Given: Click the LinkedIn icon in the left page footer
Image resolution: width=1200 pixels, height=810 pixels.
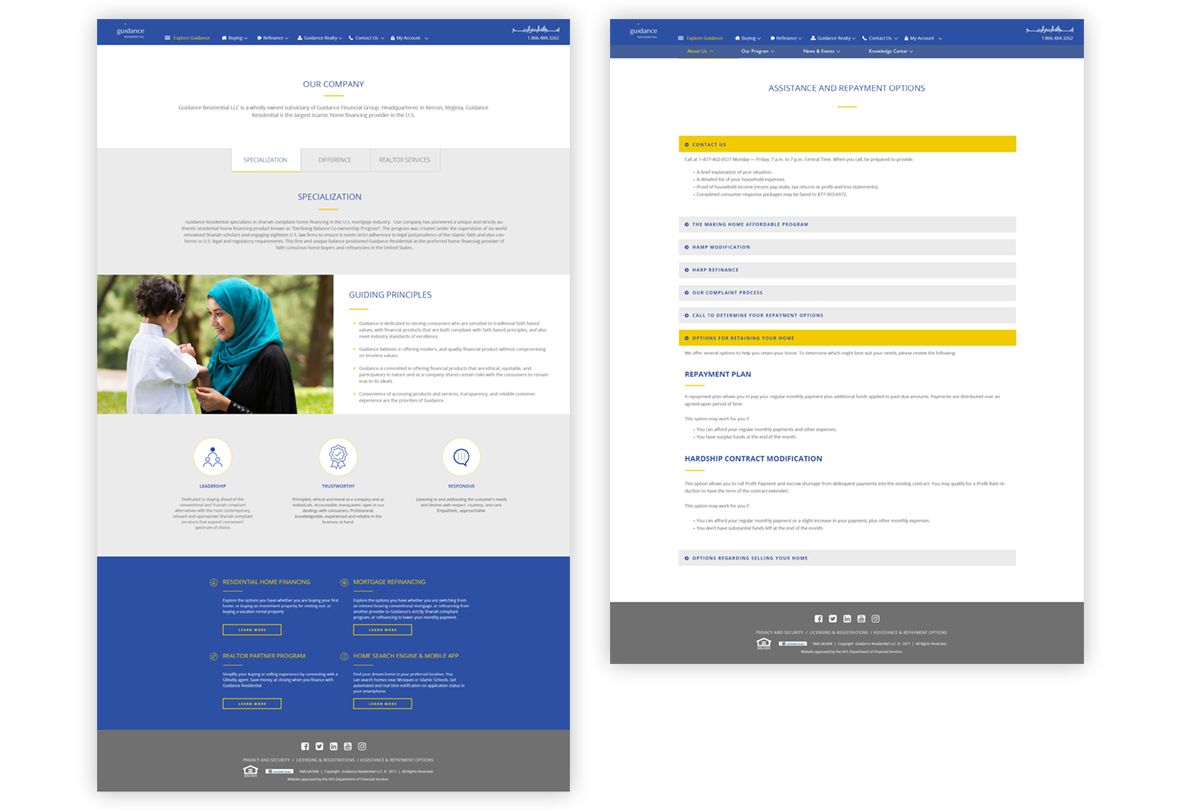Looking at the screenshot, I should click(333, 746).
